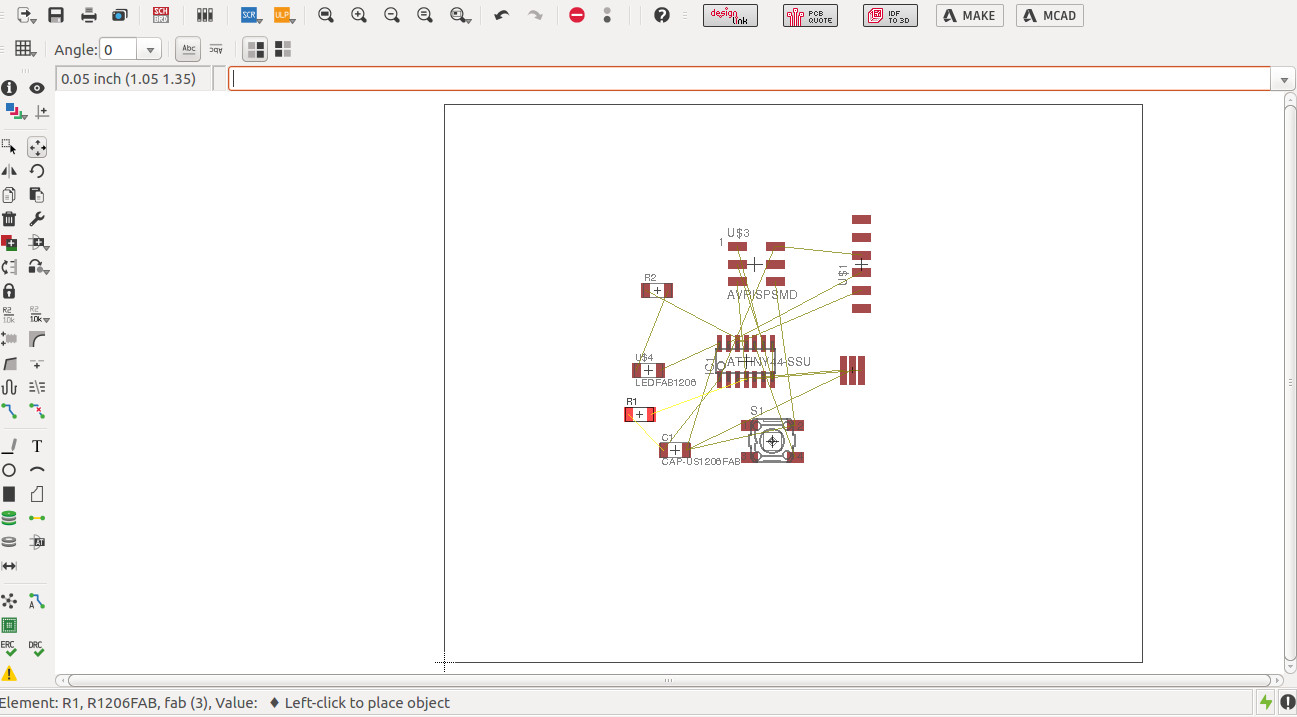Click the Angle value field
This screenshot has height=717, width=1297.
120,50
